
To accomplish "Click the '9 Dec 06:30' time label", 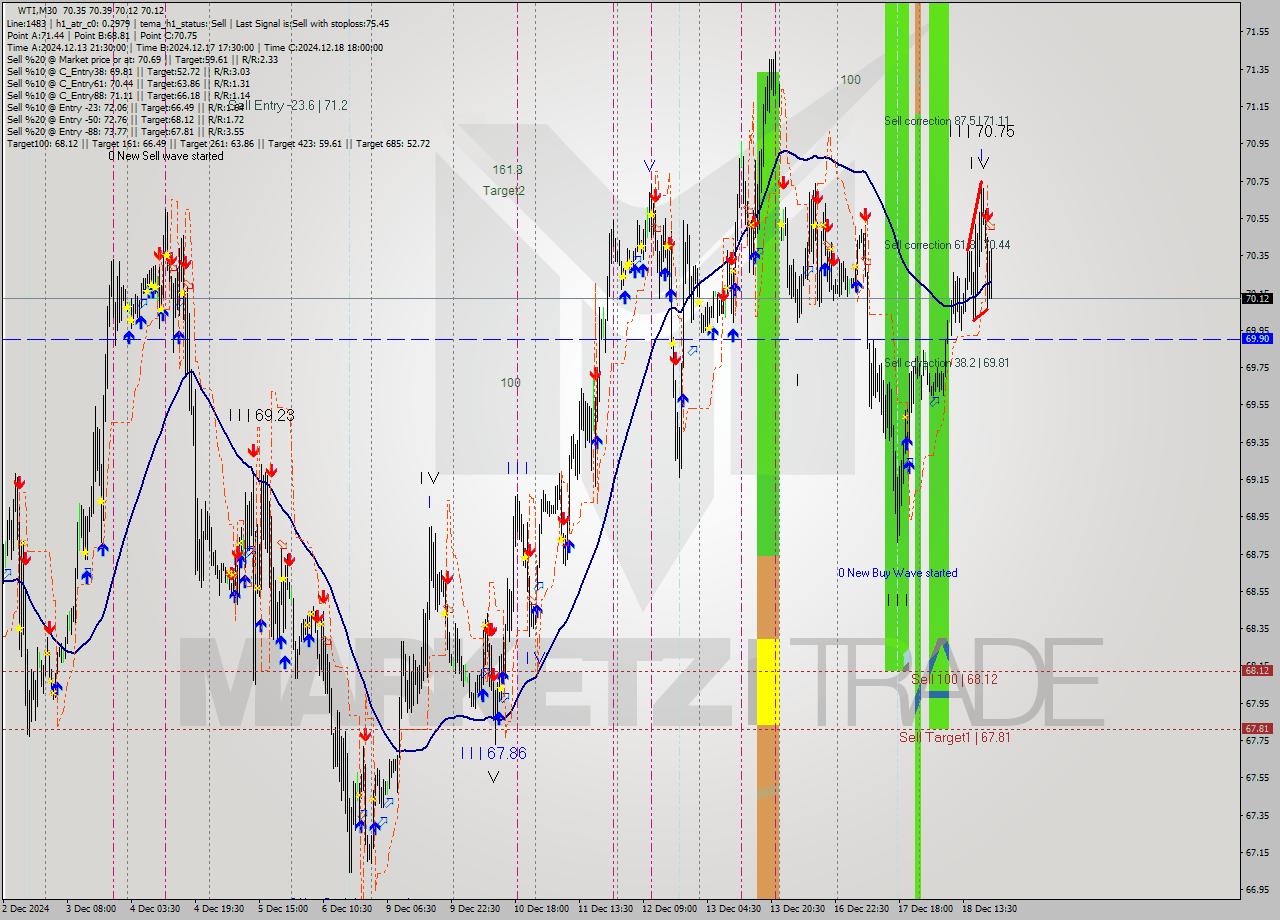I will click(411, 909).
